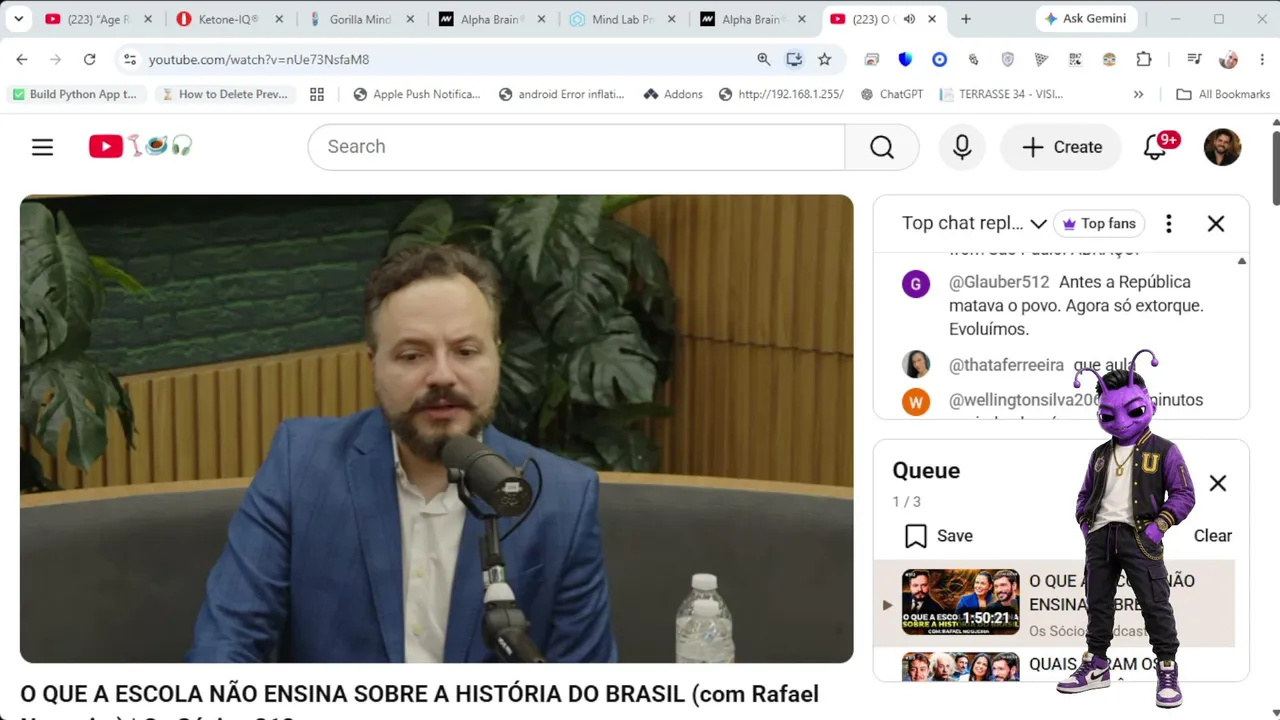
Task: Open the ChatGPT bookmark
Action: tap(890, 94)
